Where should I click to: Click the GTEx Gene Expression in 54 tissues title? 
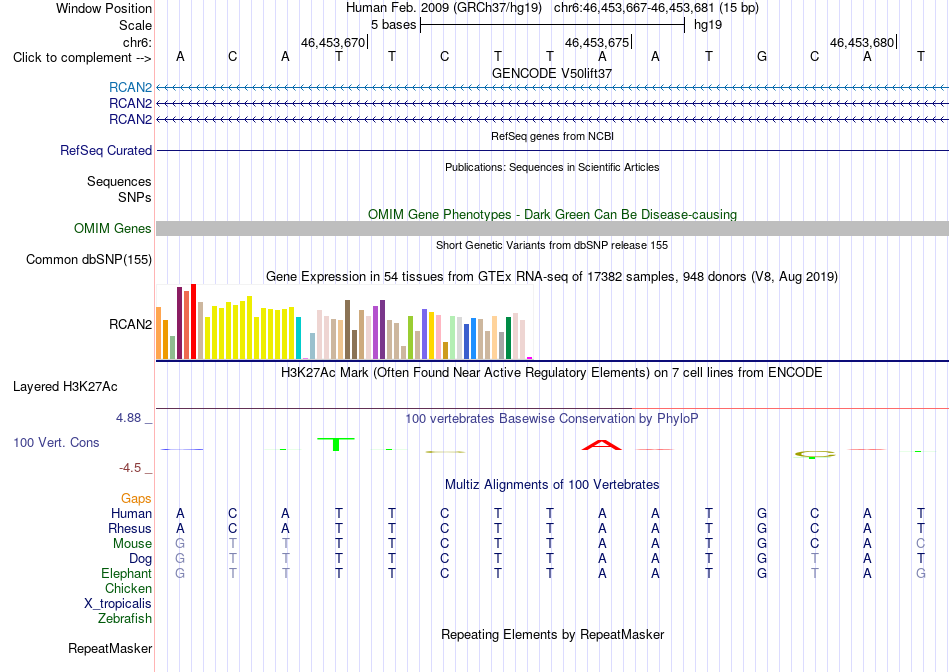552,277
